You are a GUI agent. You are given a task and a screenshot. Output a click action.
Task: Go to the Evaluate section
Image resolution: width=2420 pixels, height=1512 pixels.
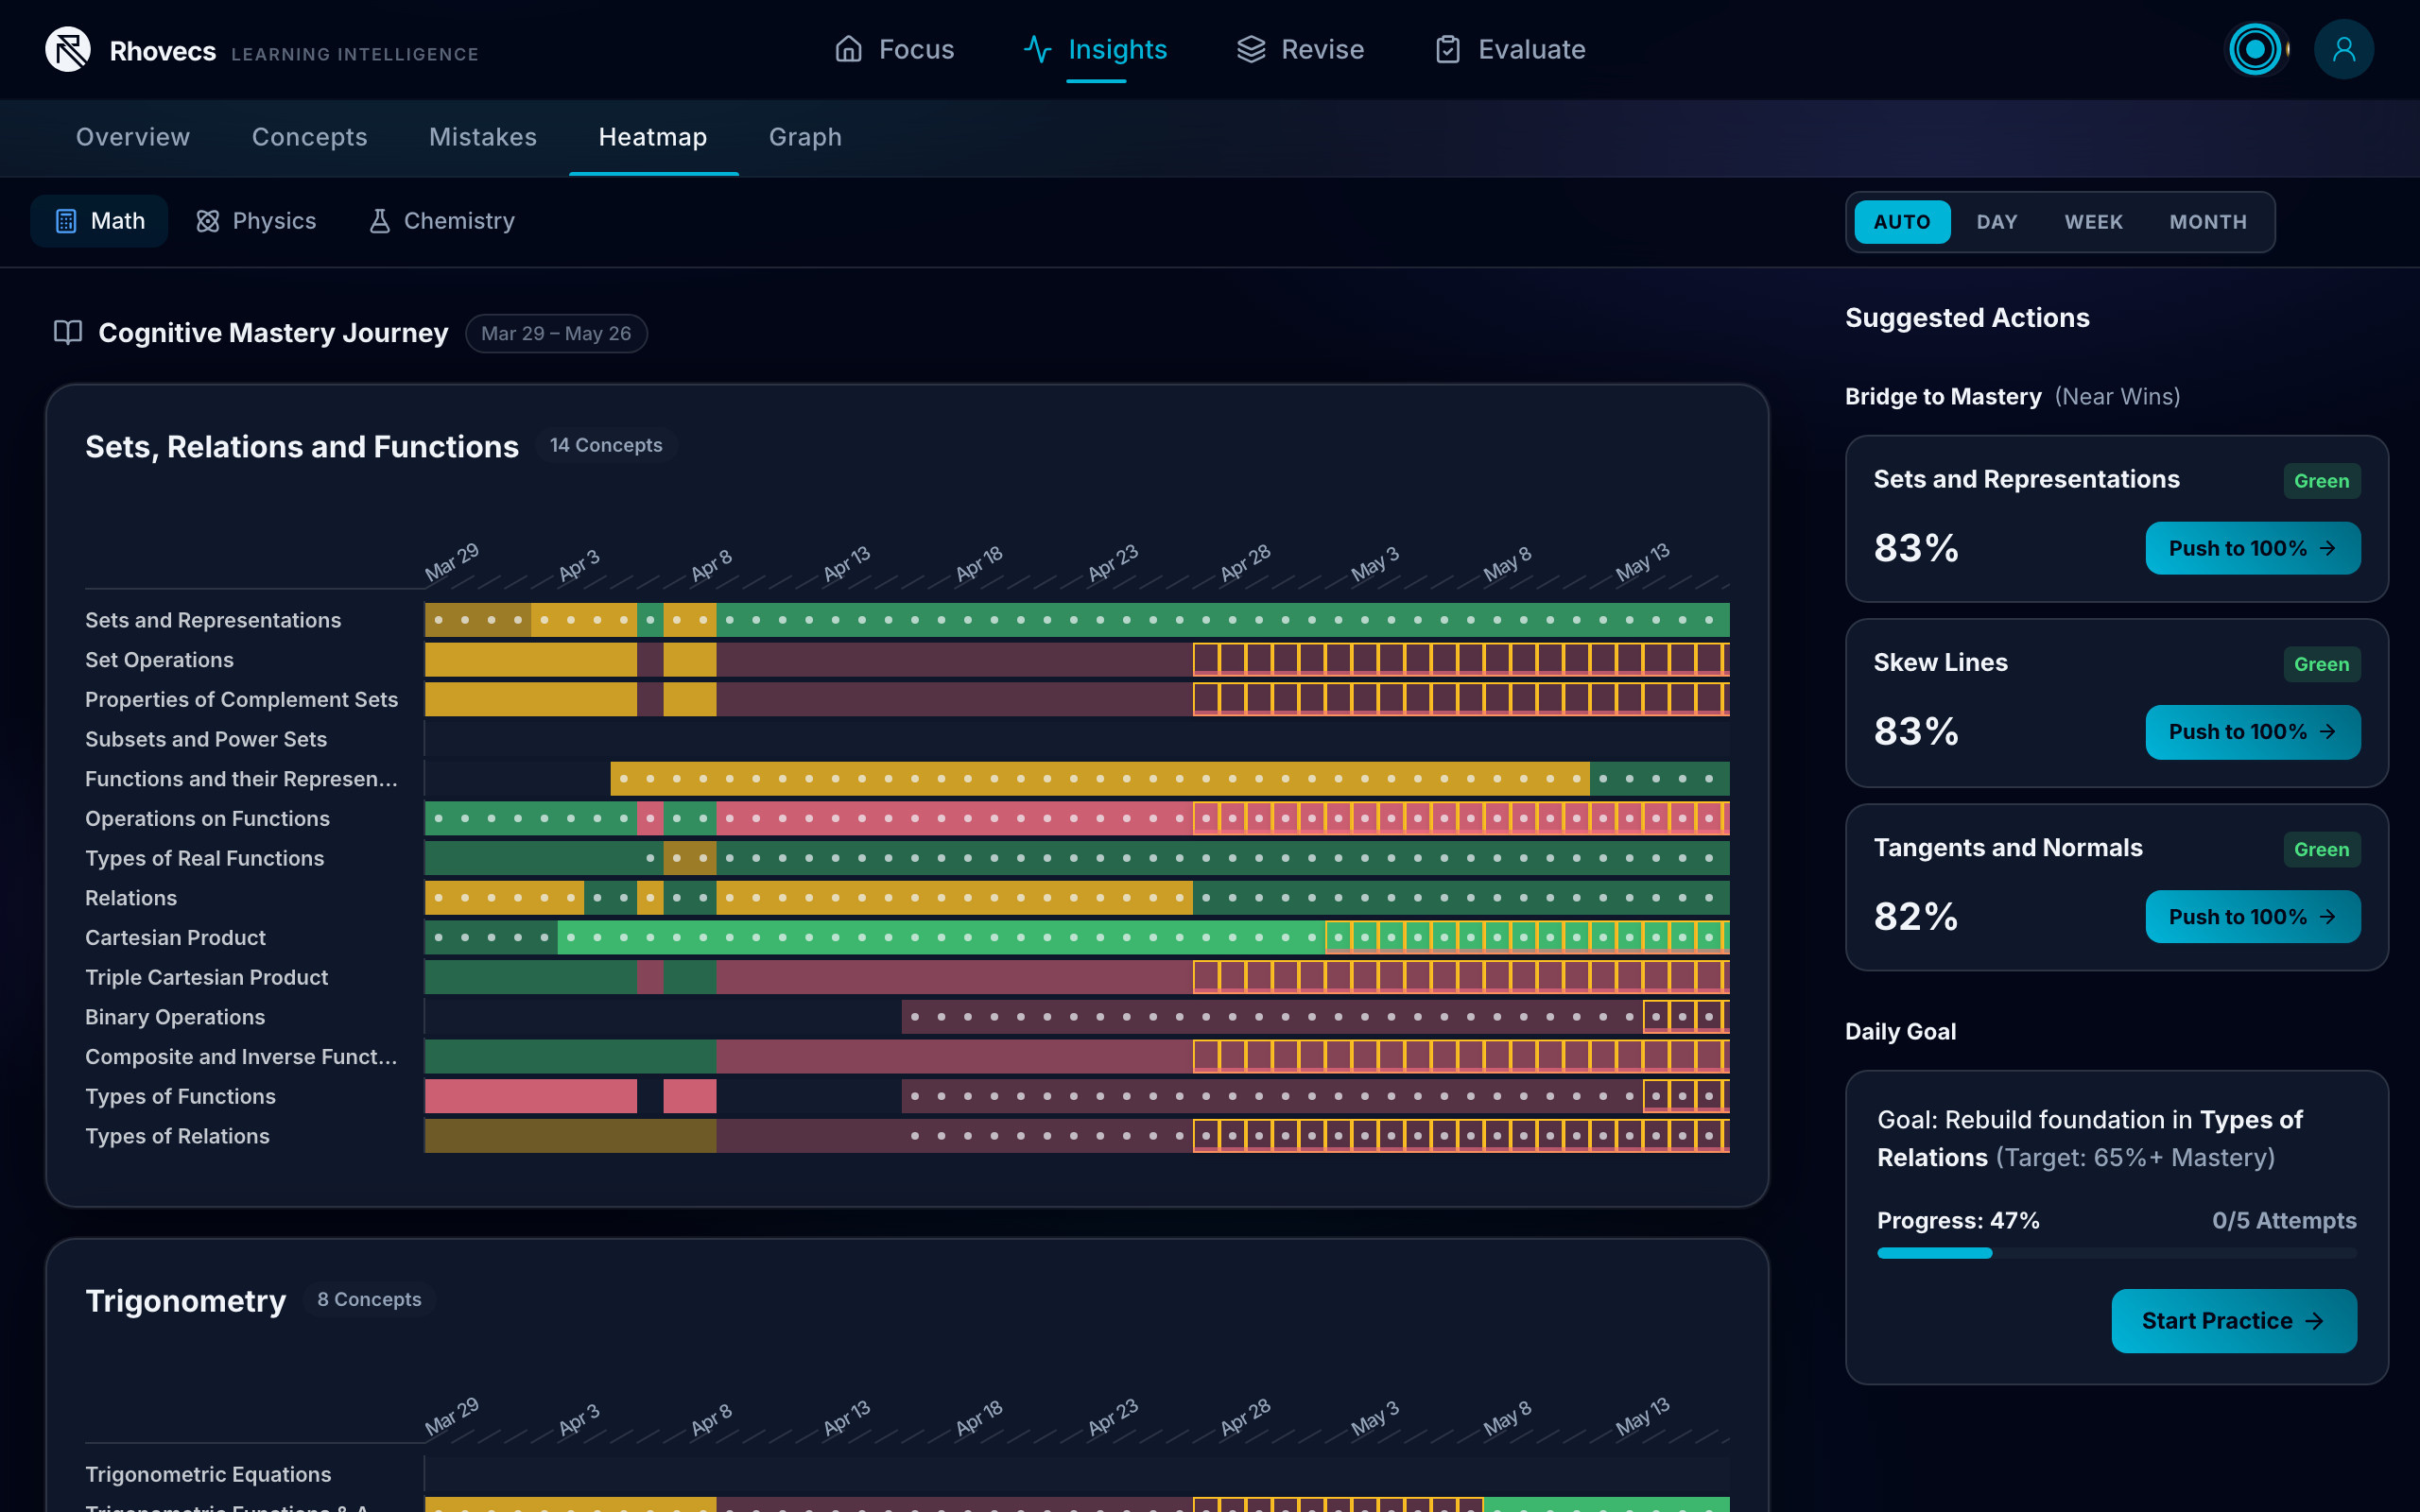pyautogui.click(x=1509, y=49)
